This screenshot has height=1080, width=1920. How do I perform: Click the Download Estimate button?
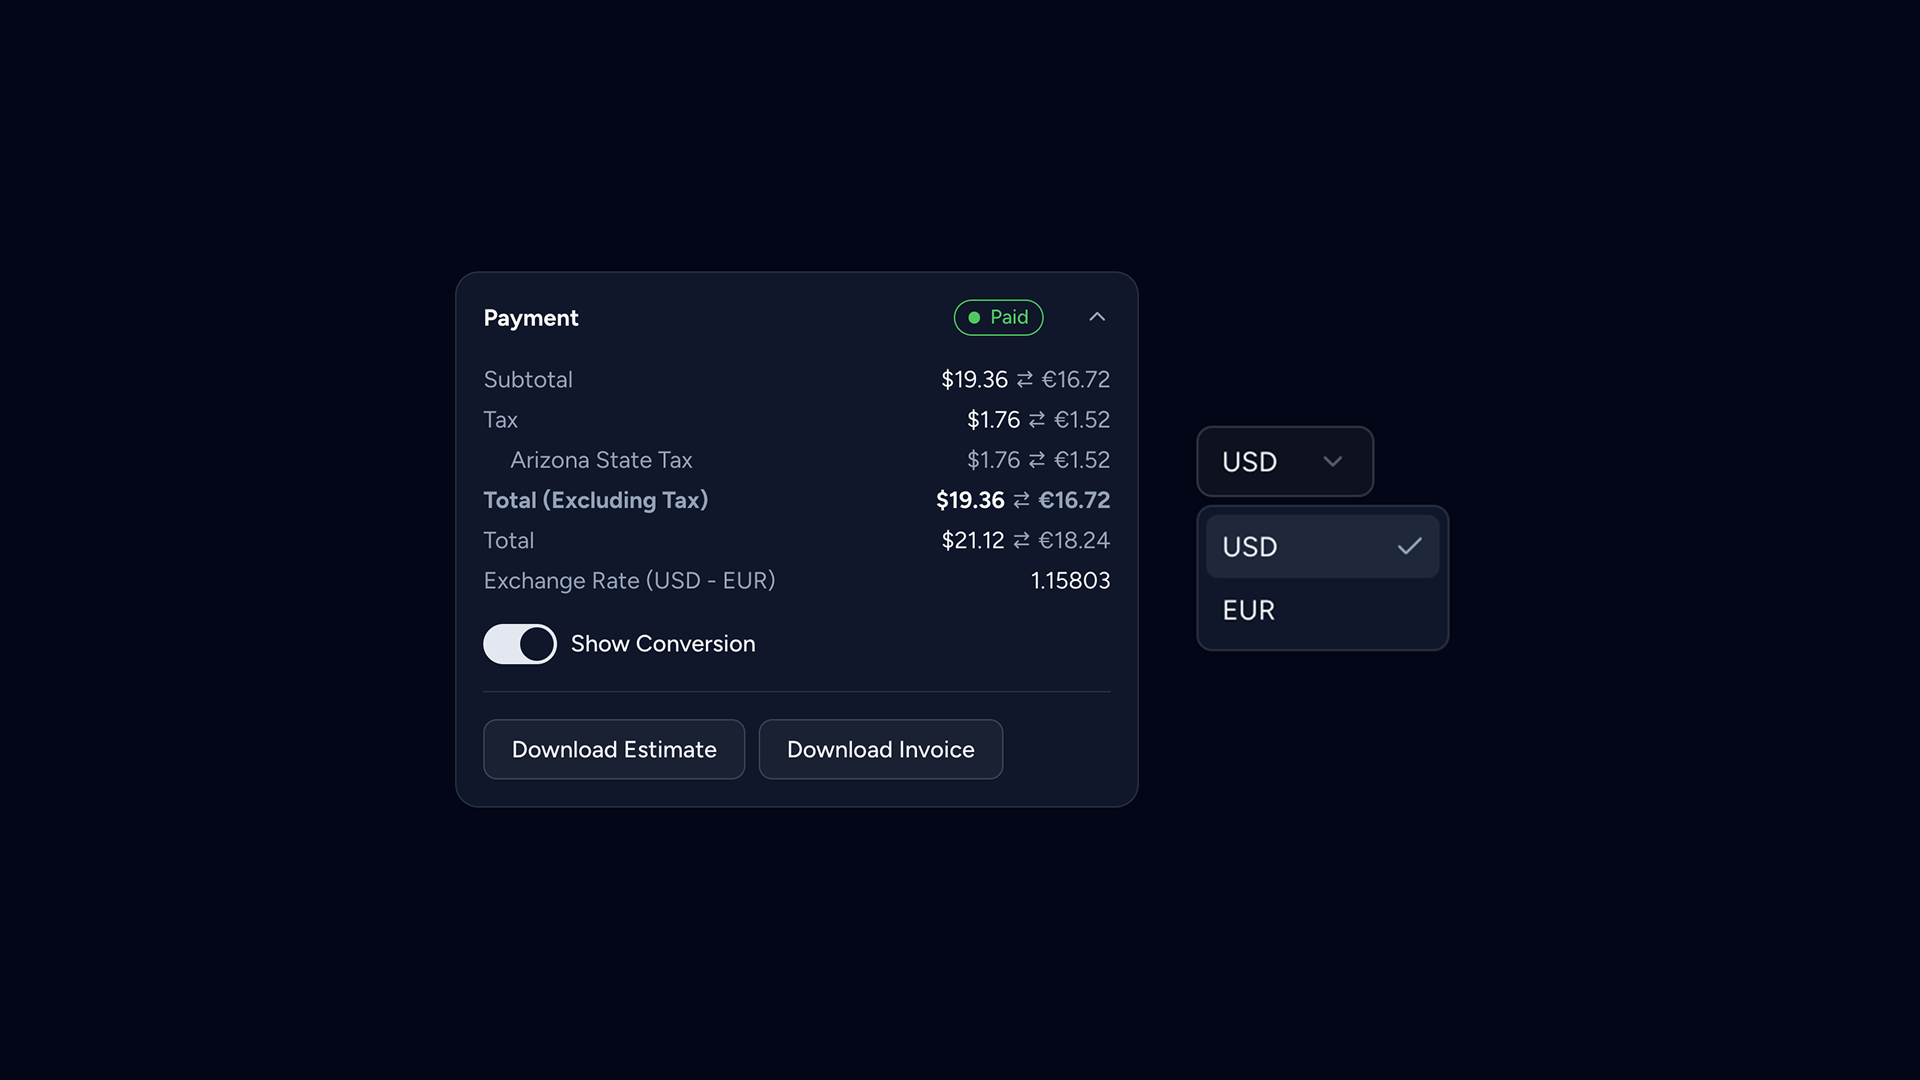pos(614,749)
